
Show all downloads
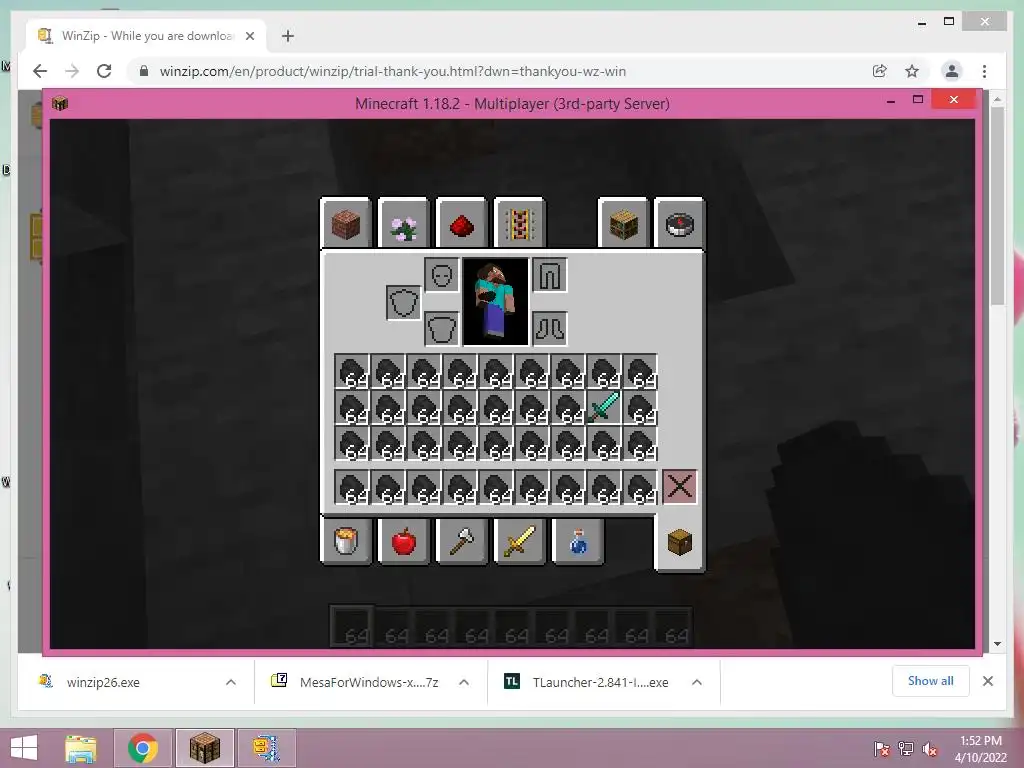coord(931,681)
